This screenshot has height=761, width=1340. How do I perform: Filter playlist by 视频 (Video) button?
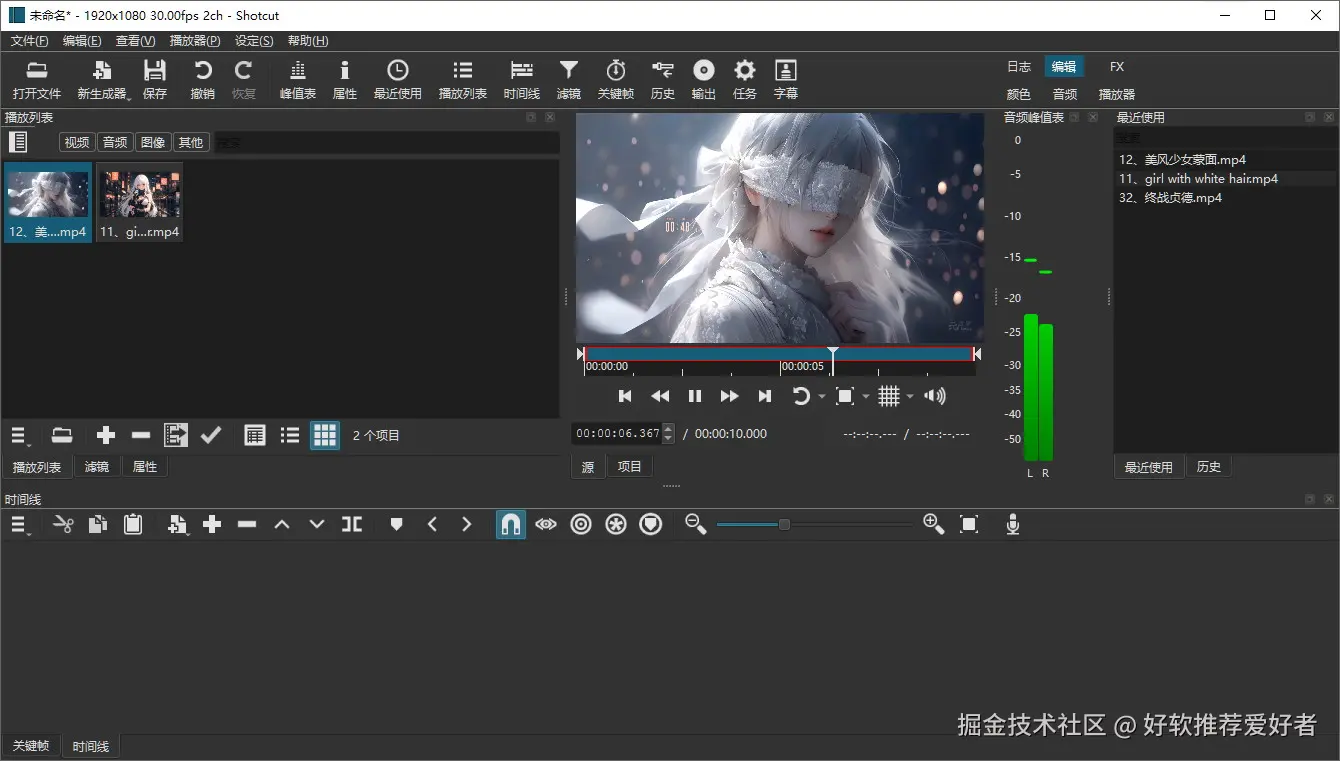77,142
